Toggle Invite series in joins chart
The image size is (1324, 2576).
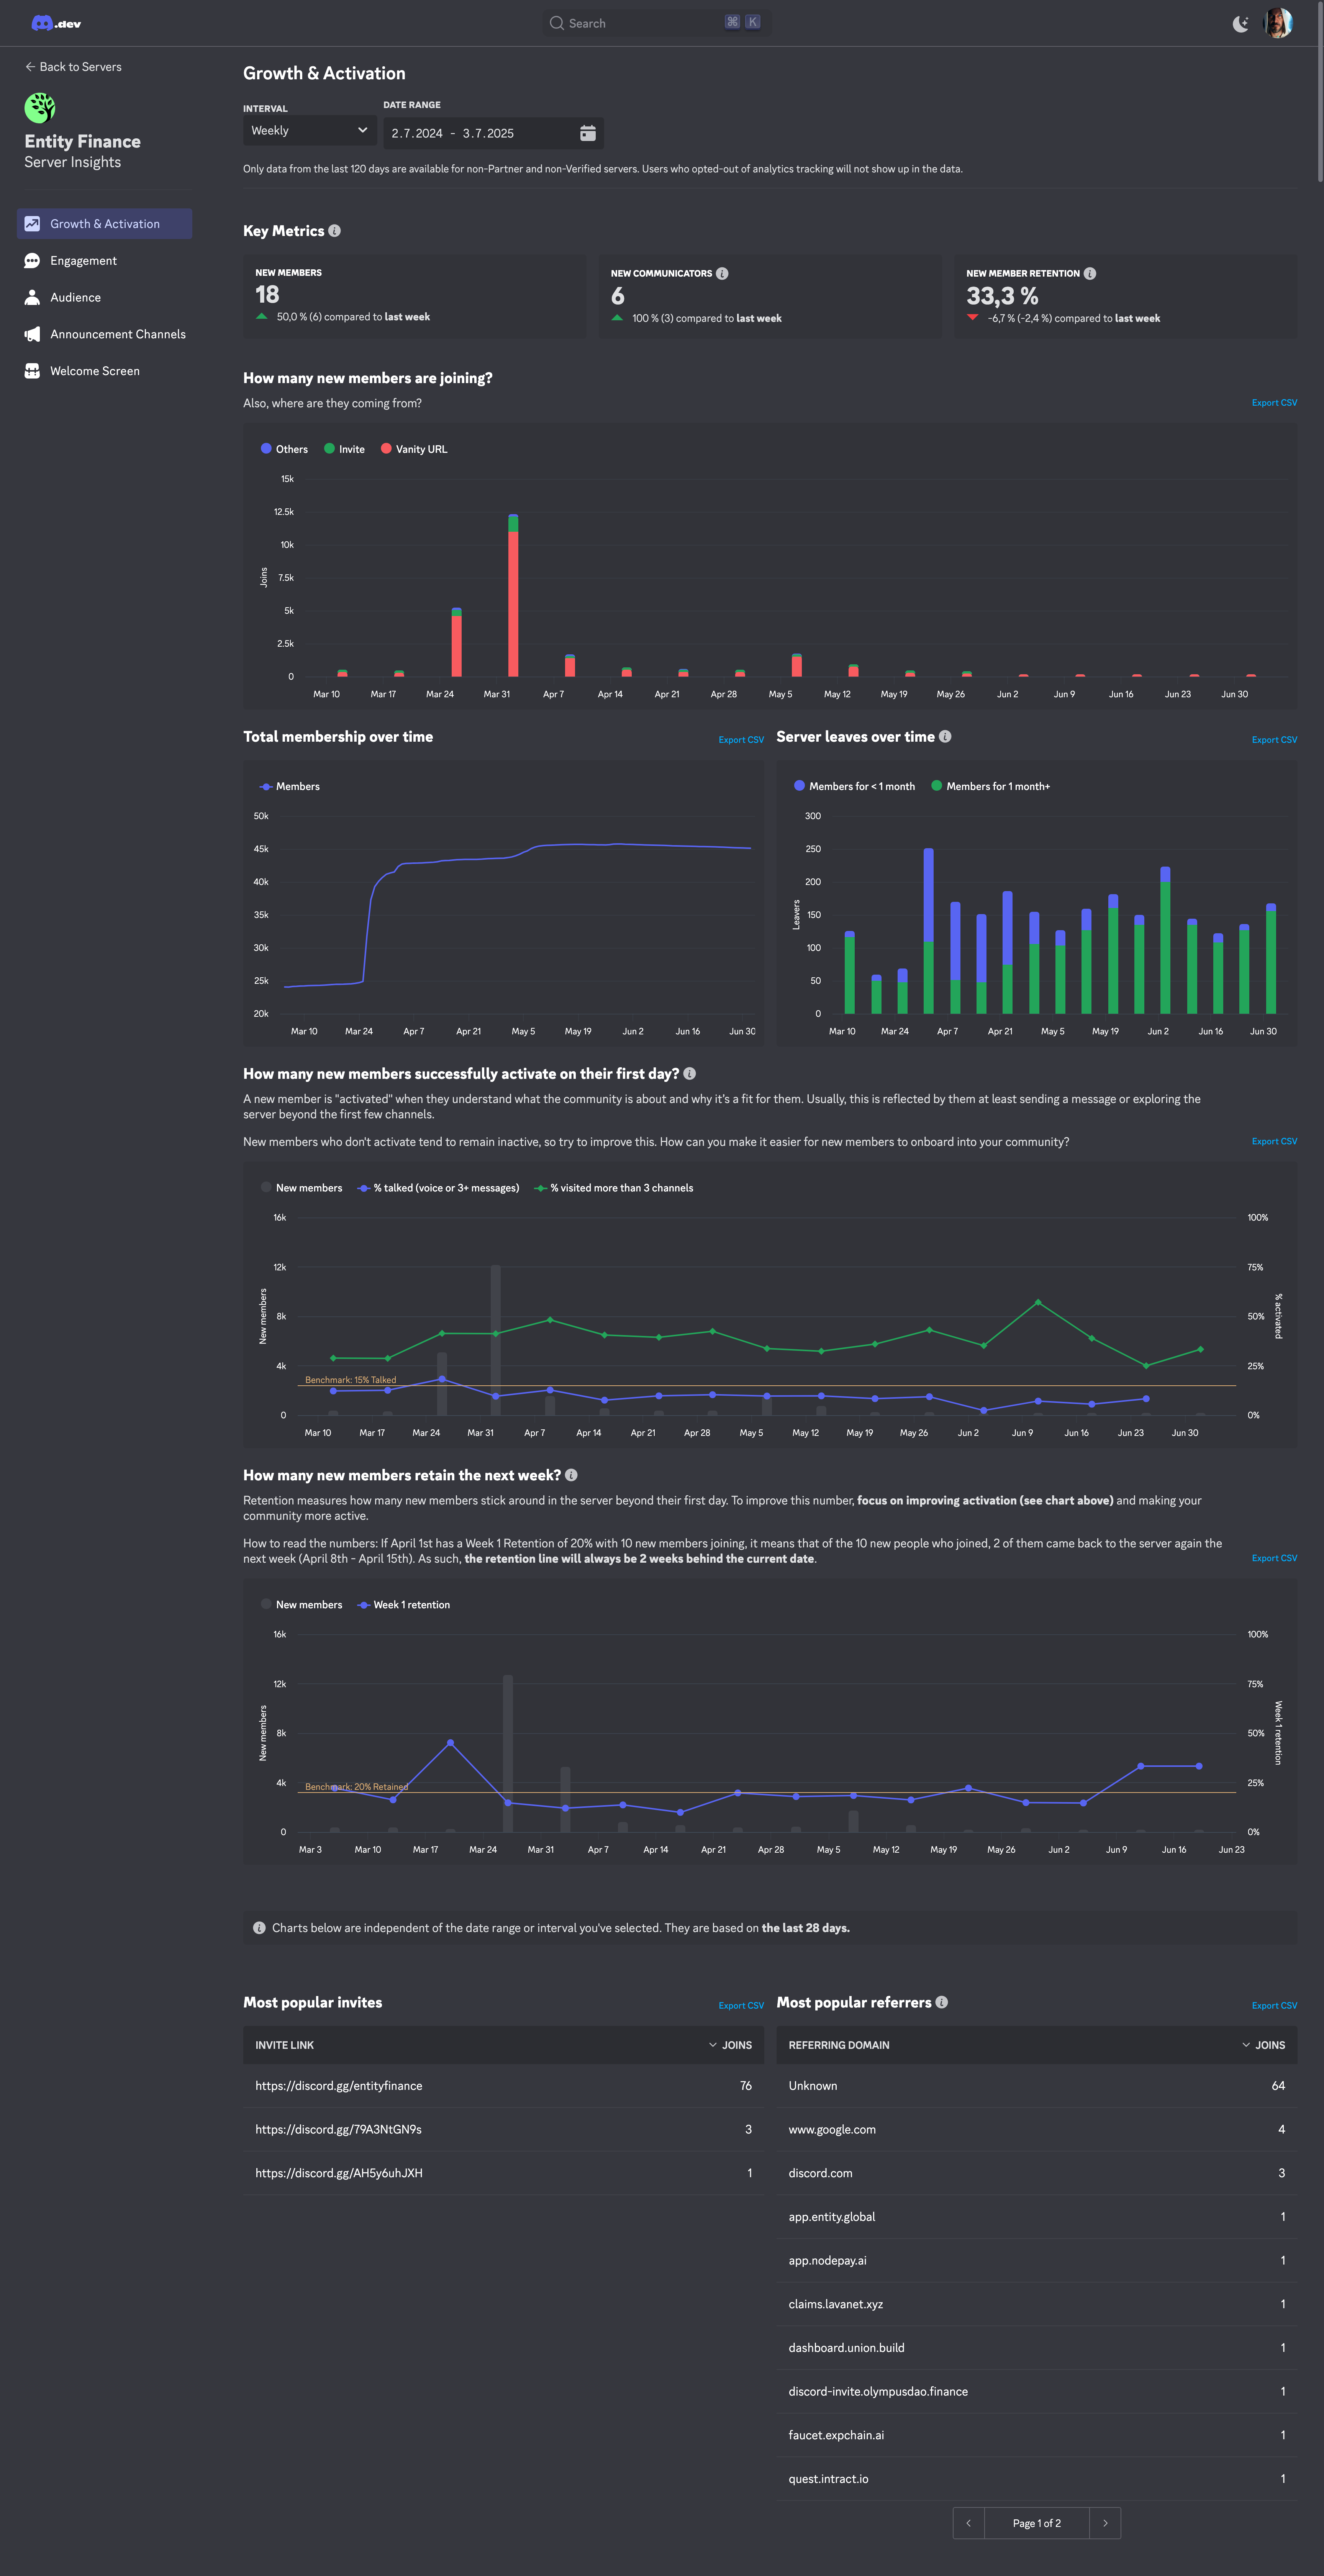(344, 449)
